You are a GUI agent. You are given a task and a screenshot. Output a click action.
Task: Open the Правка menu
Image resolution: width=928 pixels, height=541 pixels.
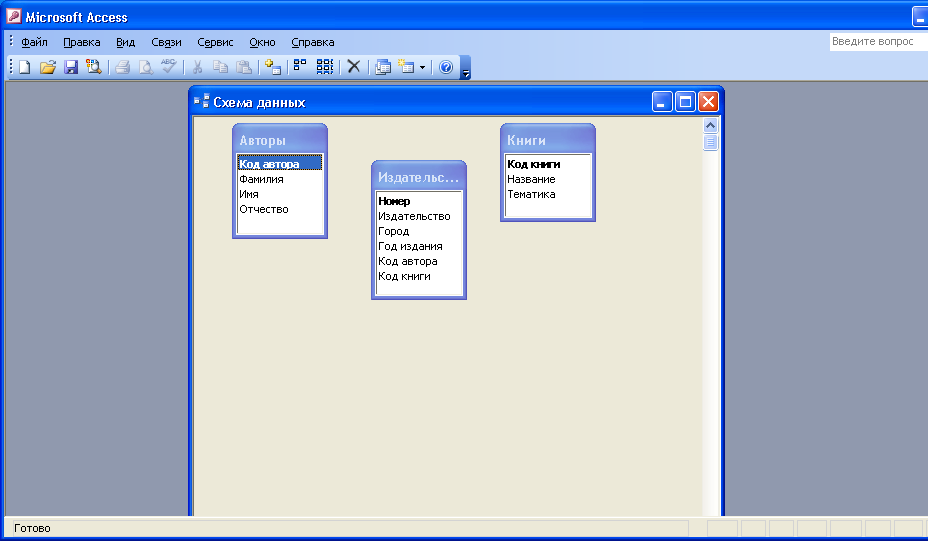coord(82,42)
